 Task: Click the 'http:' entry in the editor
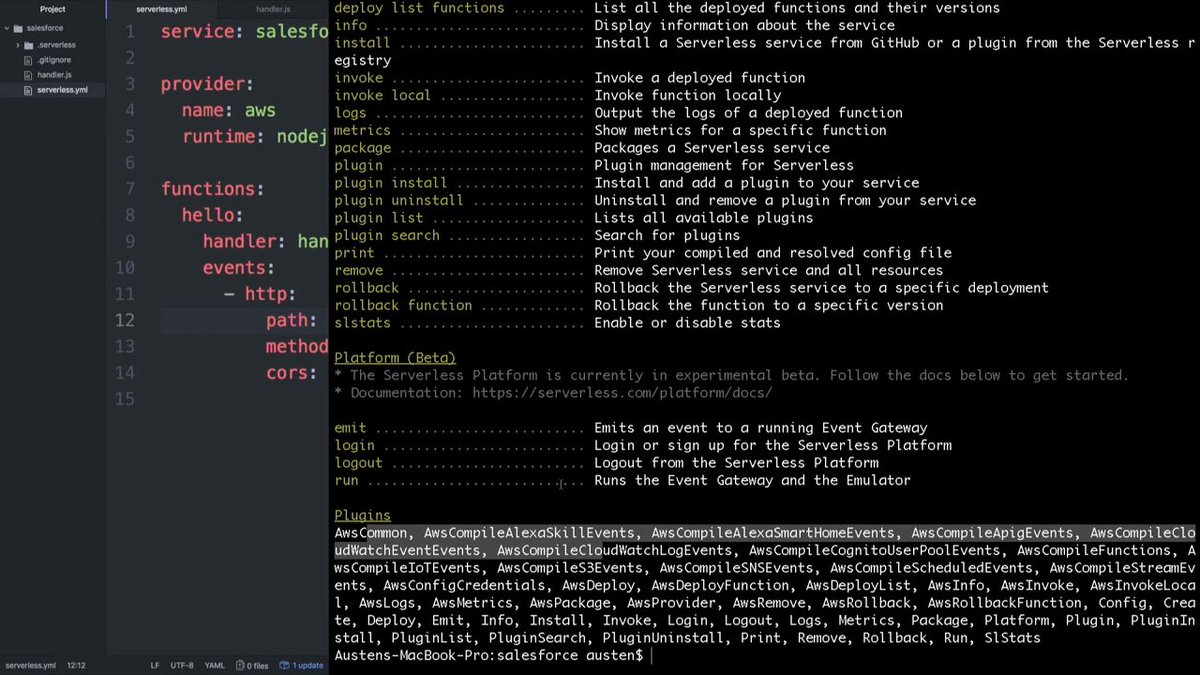tap(271, 294)
